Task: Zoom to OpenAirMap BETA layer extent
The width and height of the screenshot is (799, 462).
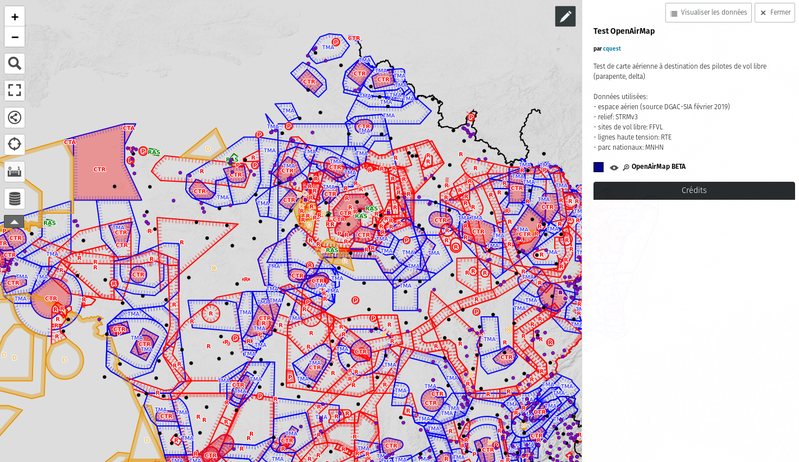Action: (626, 167)
